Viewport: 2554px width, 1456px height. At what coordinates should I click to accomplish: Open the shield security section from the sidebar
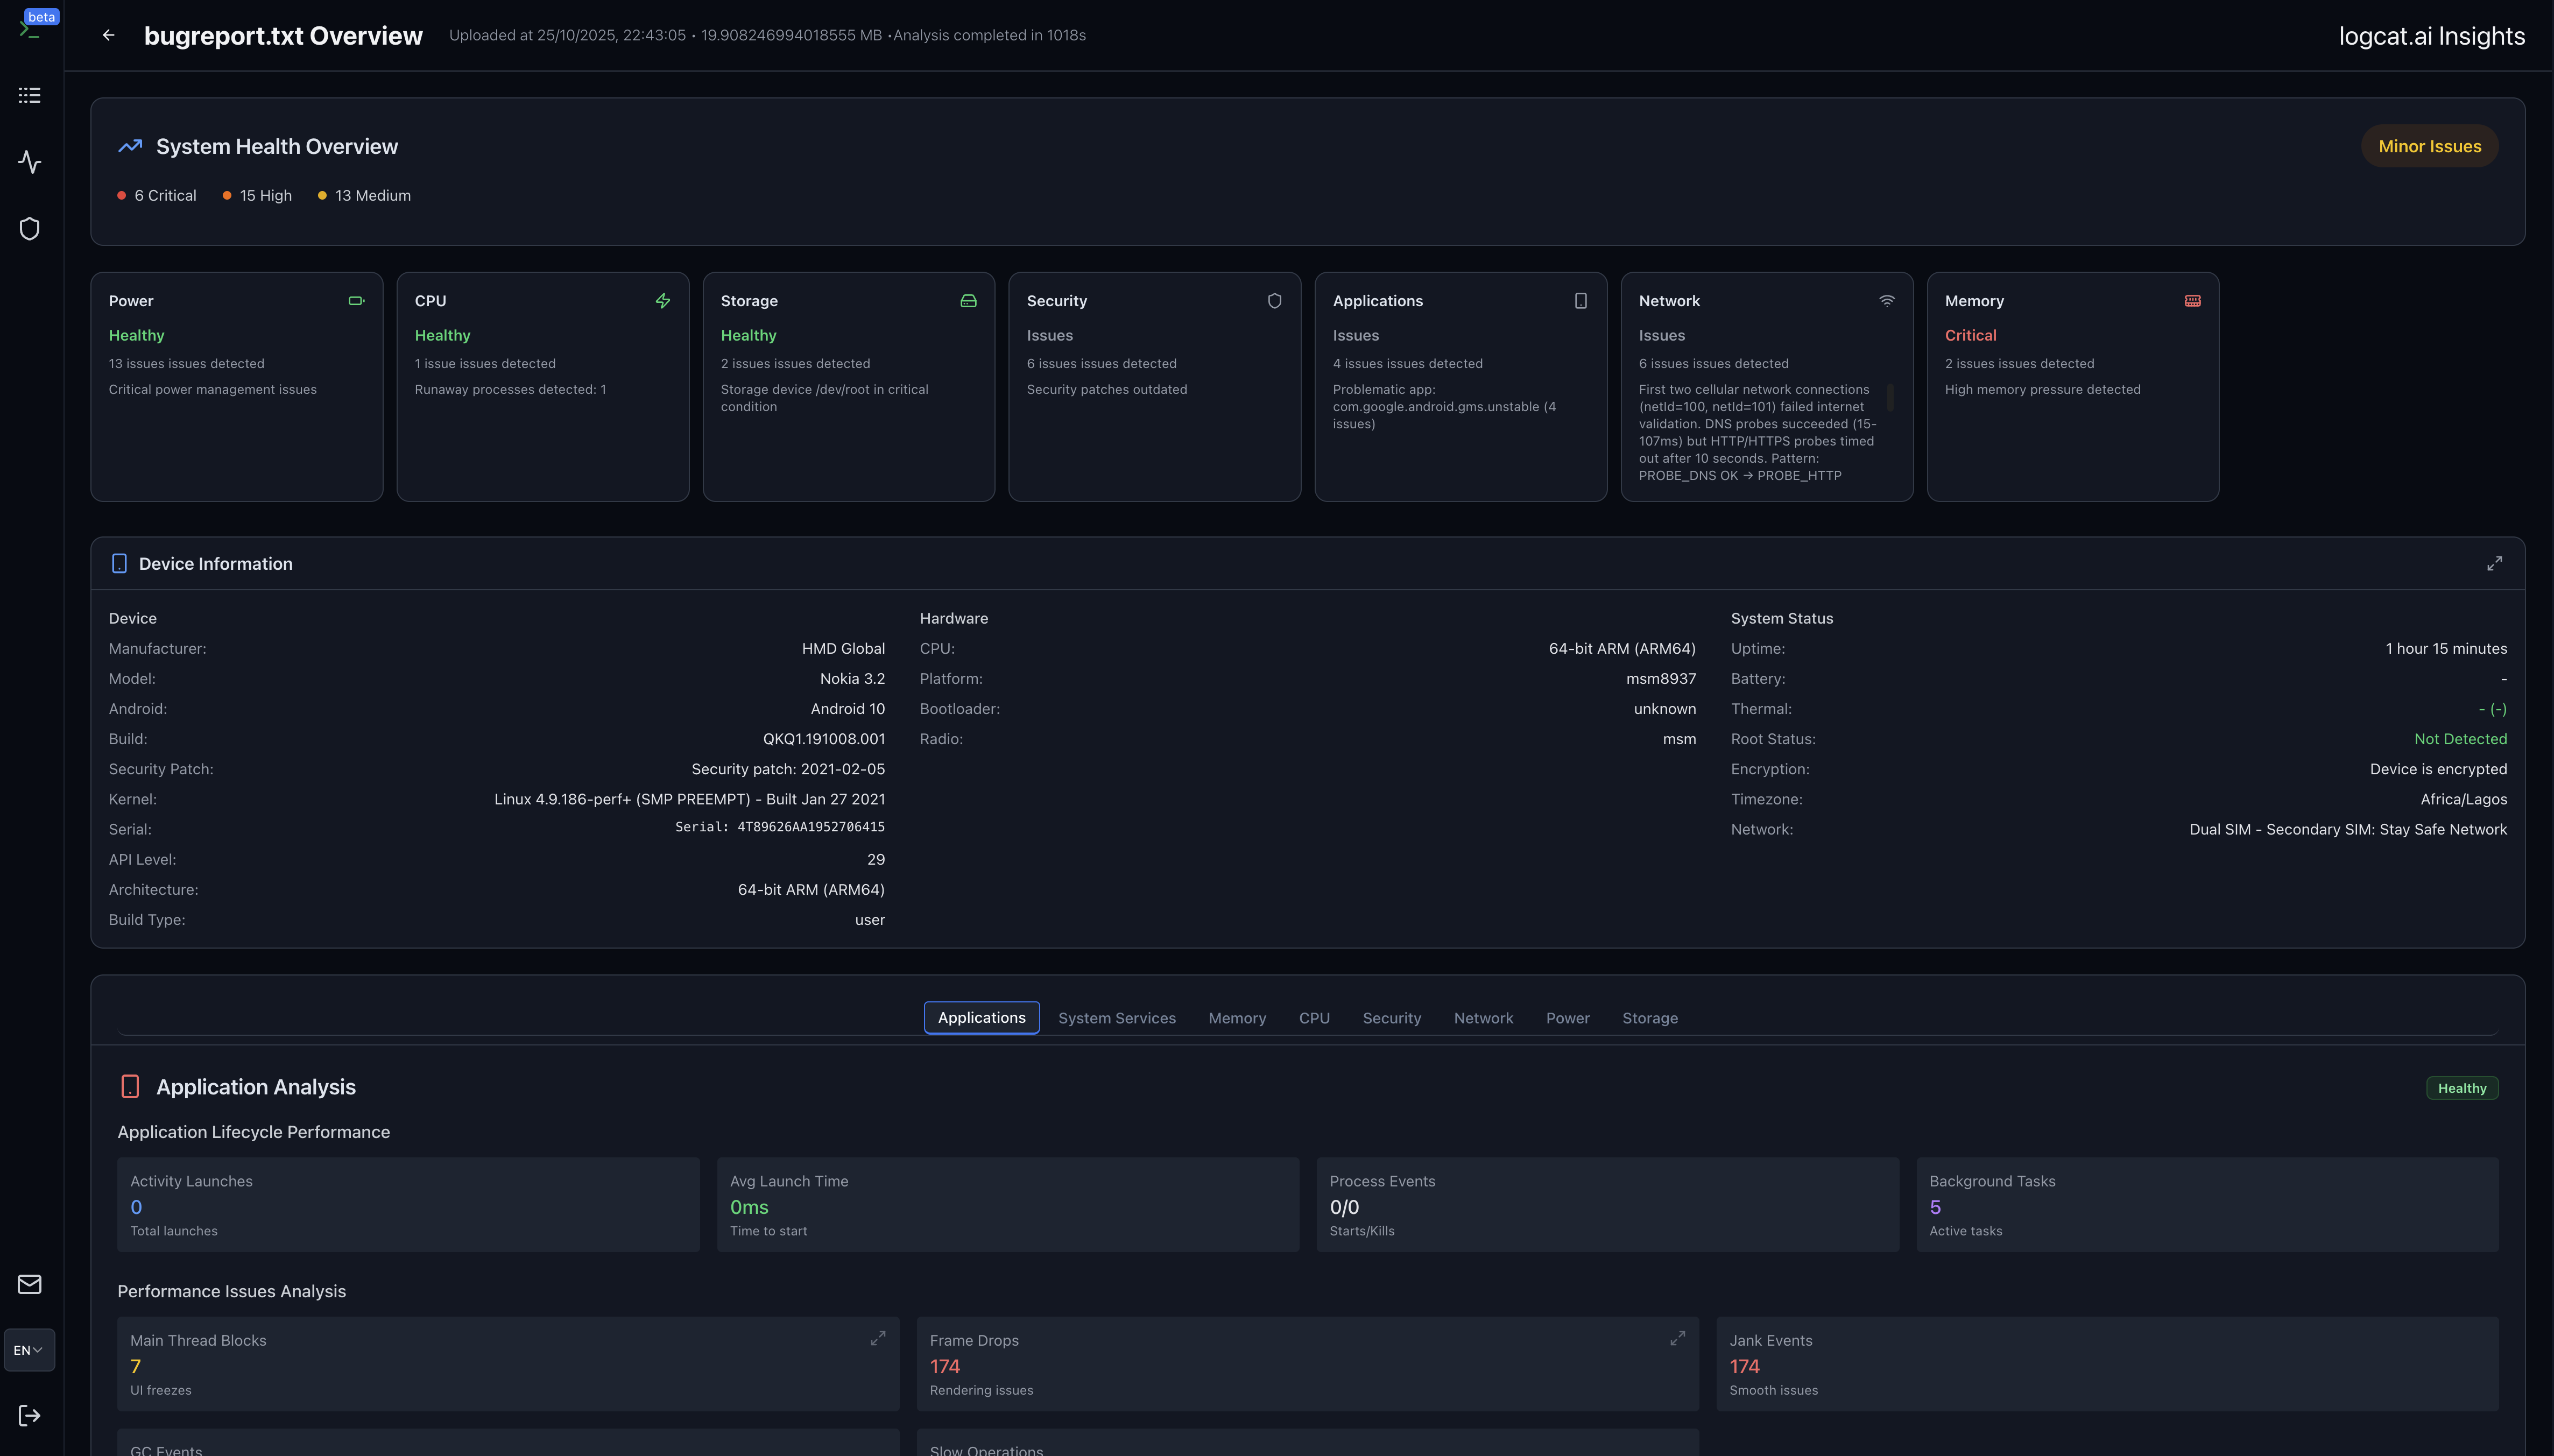click(x=29, y=228)
